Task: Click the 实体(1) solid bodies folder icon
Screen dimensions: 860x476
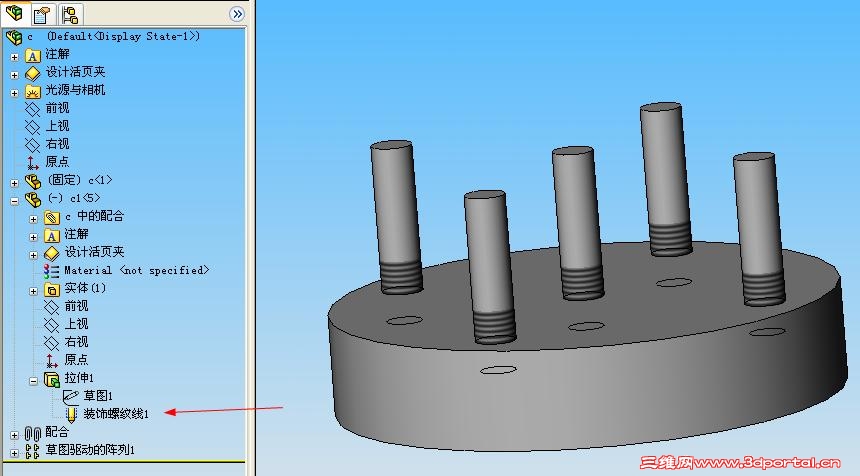Action: tap(52, 290)
